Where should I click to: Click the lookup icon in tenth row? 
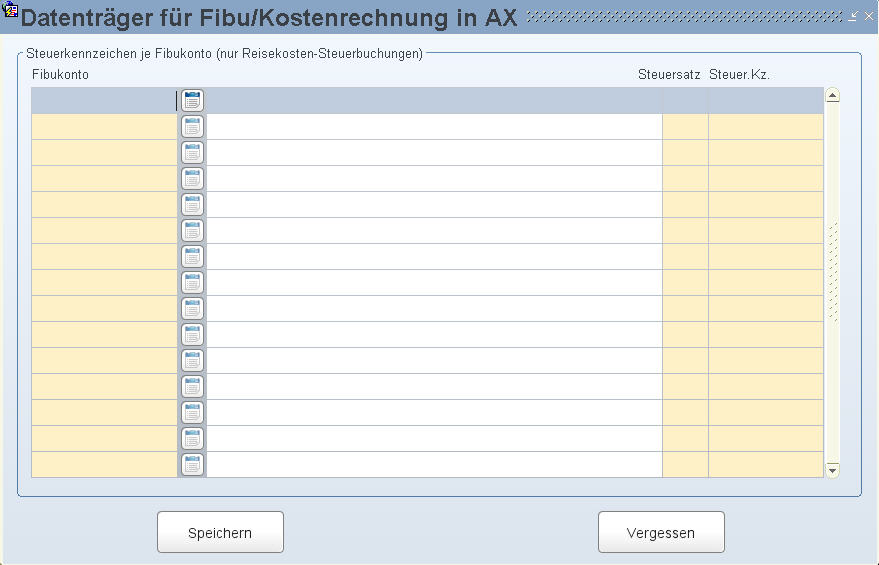pyautogui.click(x=192, y=335)
